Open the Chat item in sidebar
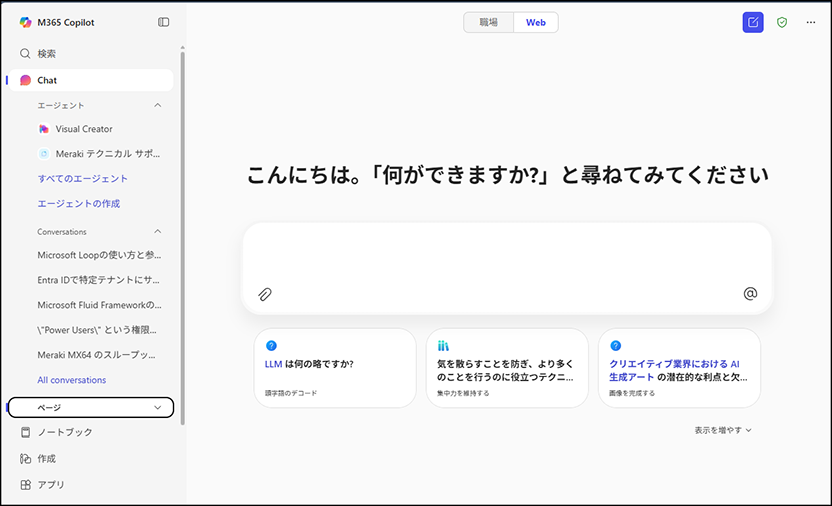Image resolution: width=832 pixels, height=506 pixels. pyautogui.click(x=91, y=80)
